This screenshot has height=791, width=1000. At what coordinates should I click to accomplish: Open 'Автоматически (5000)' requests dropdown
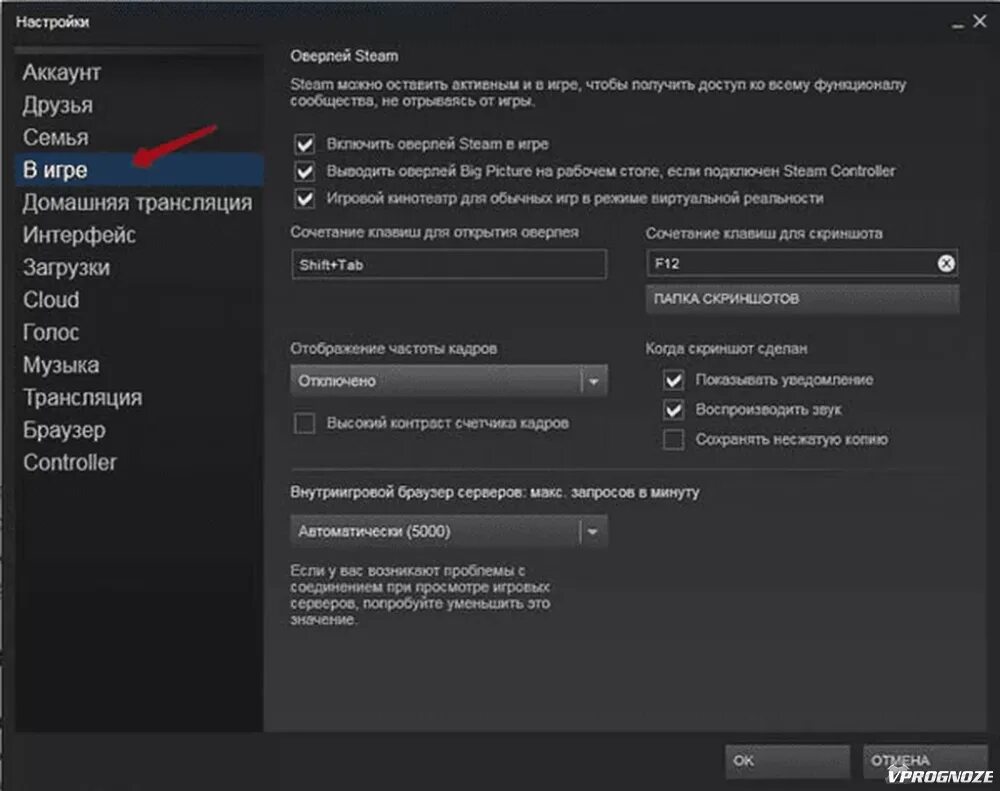(448, 531)
